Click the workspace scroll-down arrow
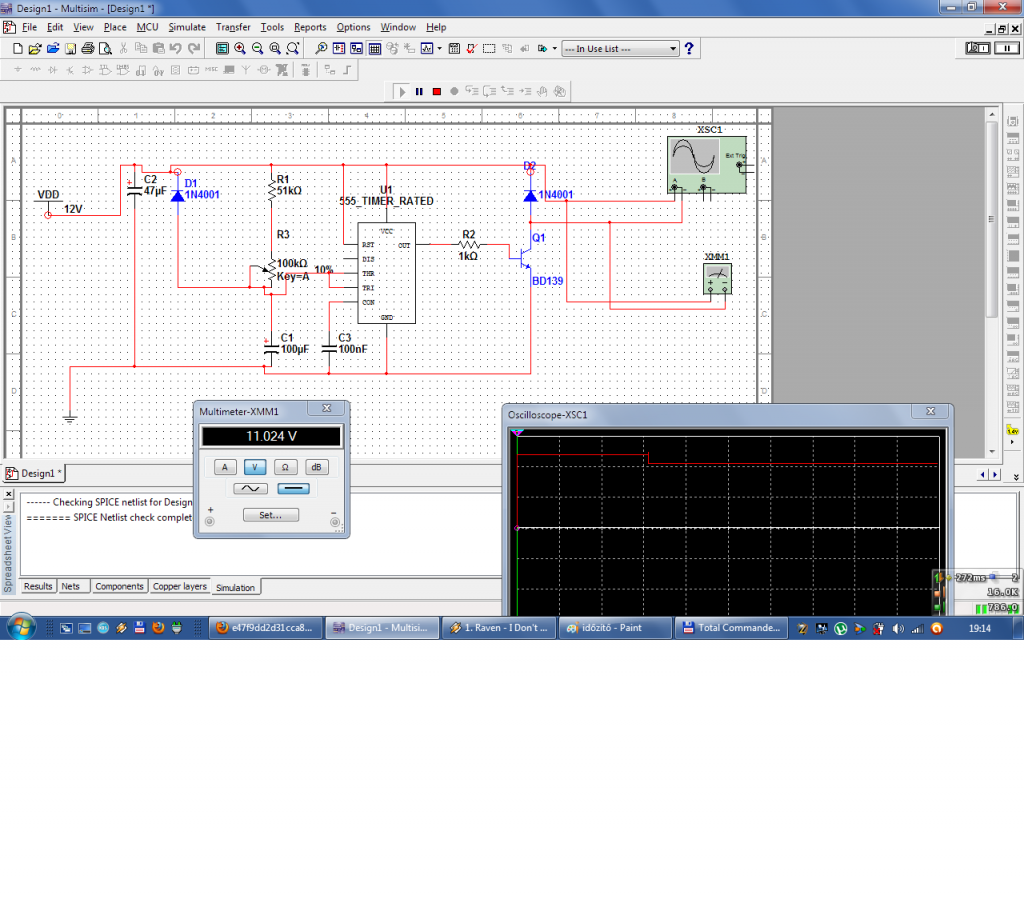This screenshot has height=915, width=1024. point(992,451)
